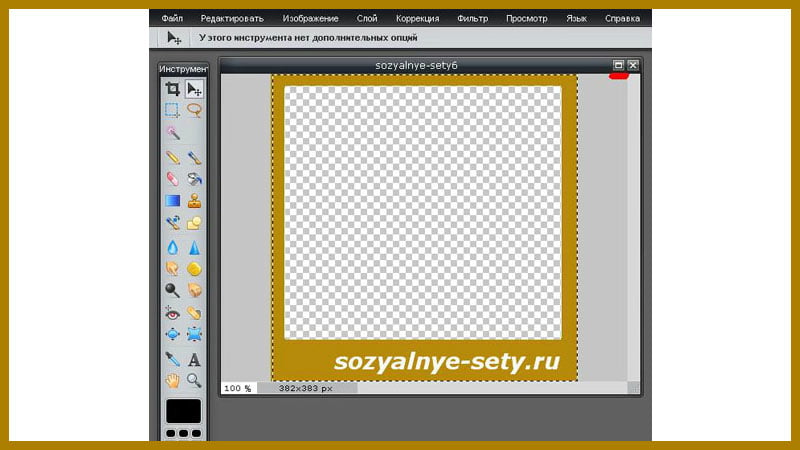Select the Bloat tool
The height and width of the screenshot is (450, 800).
coord(172,334)
